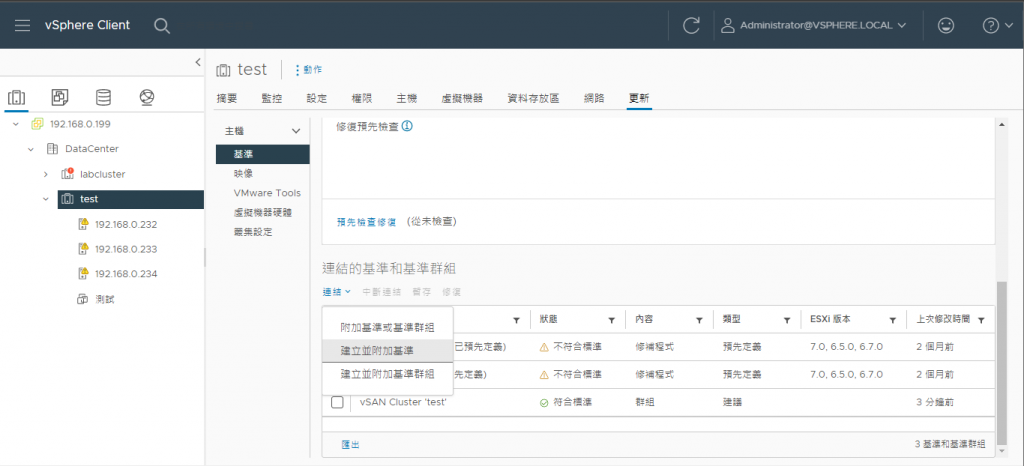The image size is (1024, 466).
Task: Collapse the left navigation panel
Action: pyautogui.click(x=198, y=62)
